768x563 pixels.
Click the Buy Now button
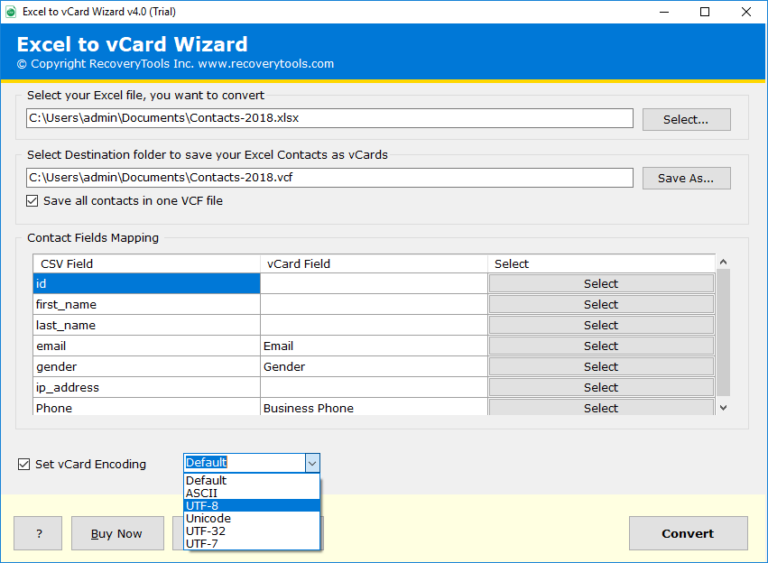(x=117, y=533)
